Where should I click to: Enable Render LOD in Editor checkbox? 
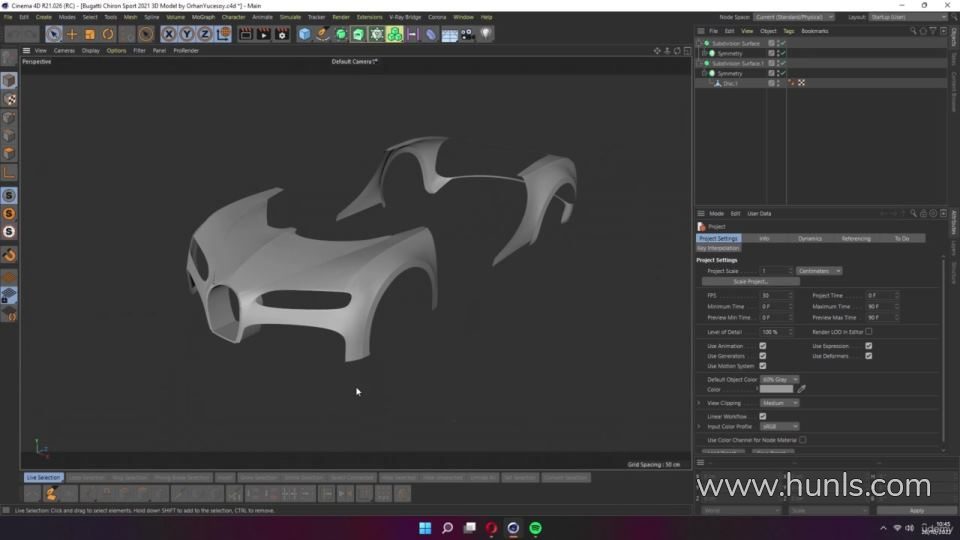click(869, 332)
